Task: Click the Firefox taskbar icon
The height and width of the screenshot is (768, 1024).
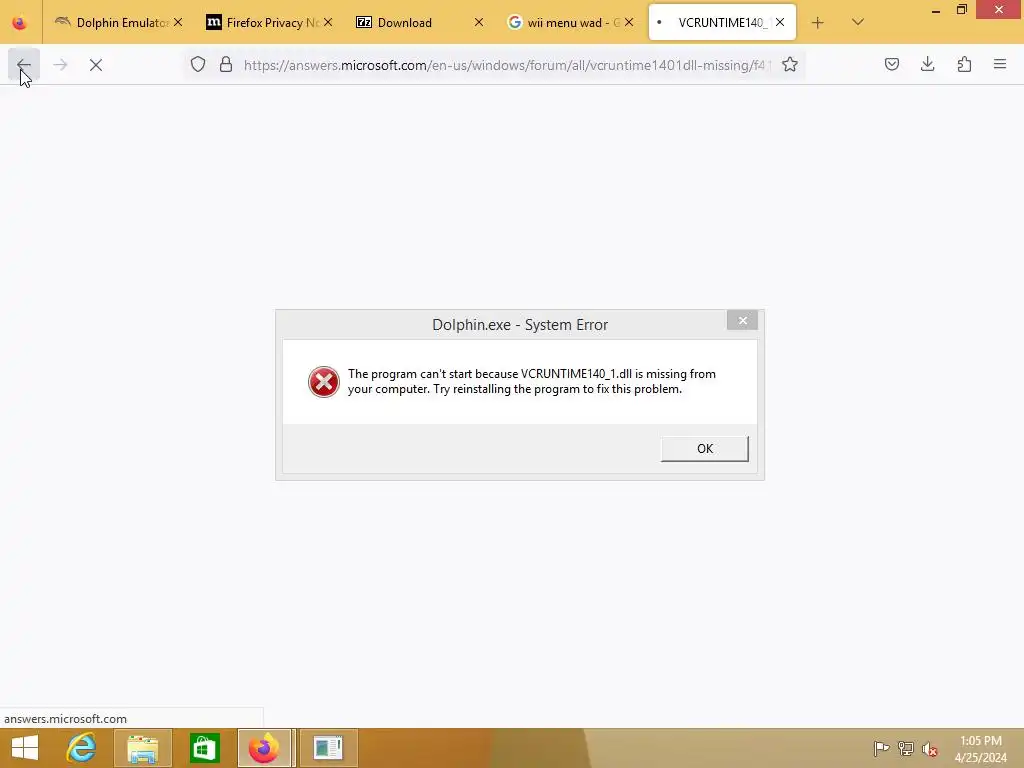Action: pos(264,748)
